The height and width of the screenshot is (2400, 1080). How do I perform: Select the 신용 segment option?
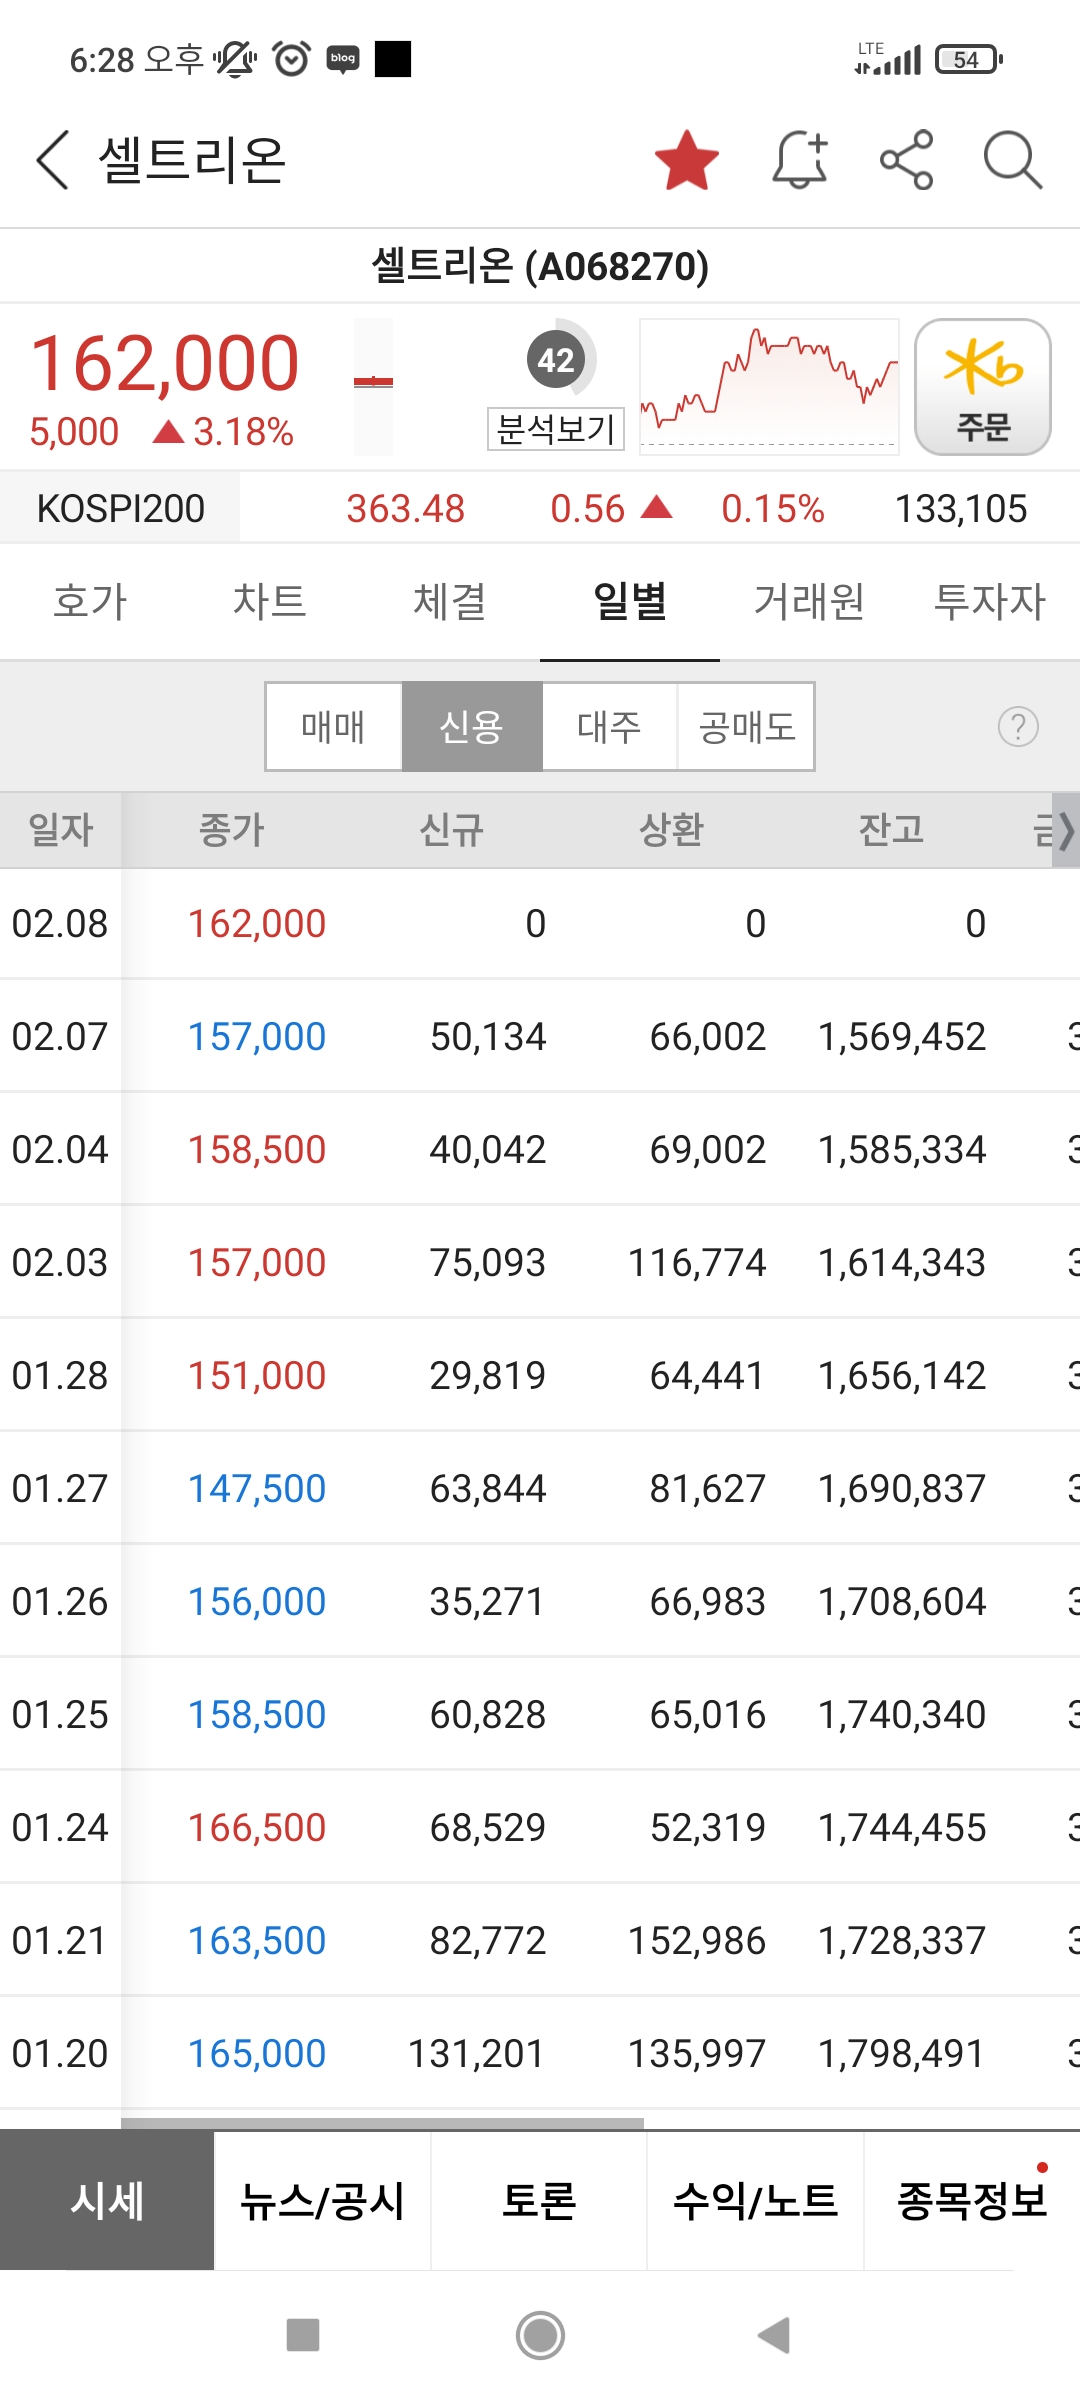click(x=472, y=727)
